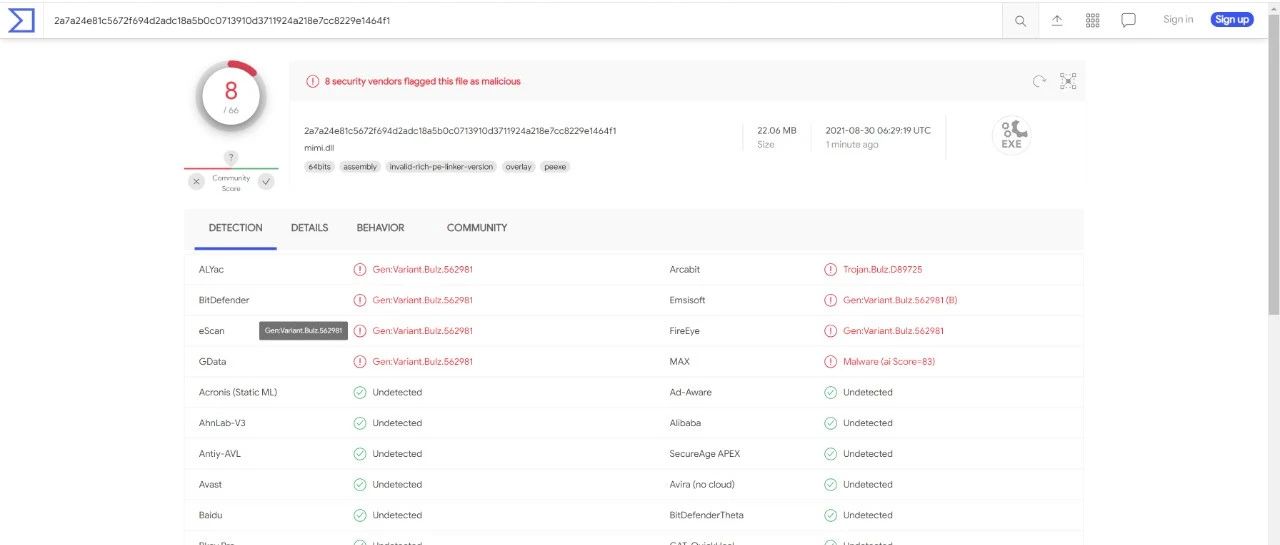Select the community score question mark
Image resolution: width=1280 pixels, height=545 pixels.
(231, 157)
